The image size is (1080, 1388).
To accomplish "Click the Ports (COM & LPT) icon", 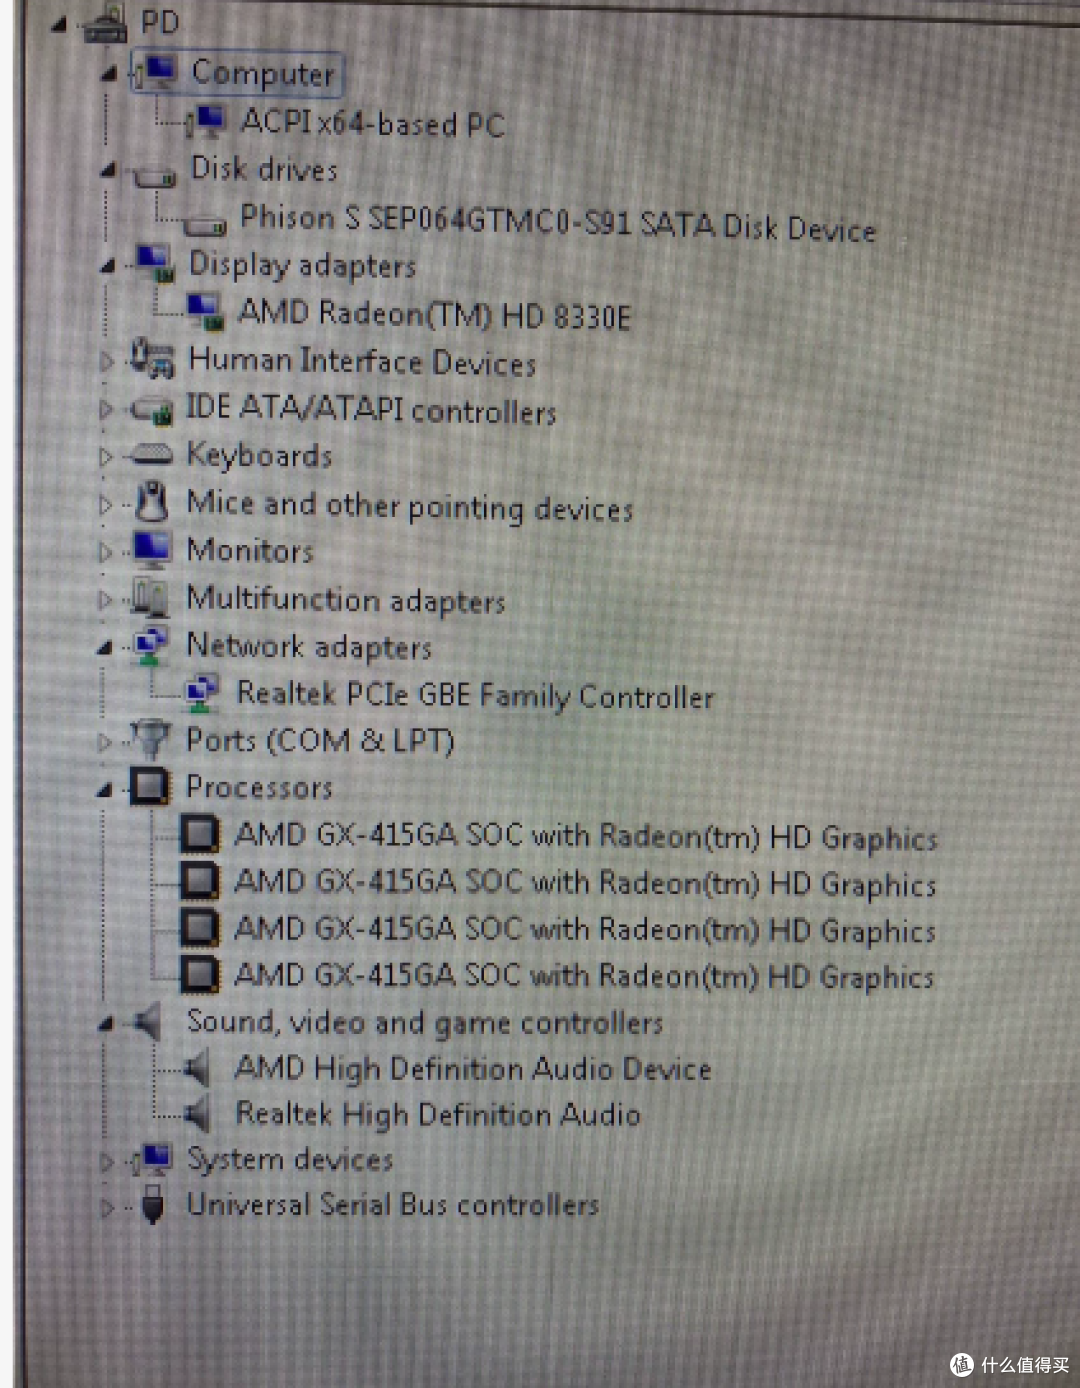I will 150,740.
